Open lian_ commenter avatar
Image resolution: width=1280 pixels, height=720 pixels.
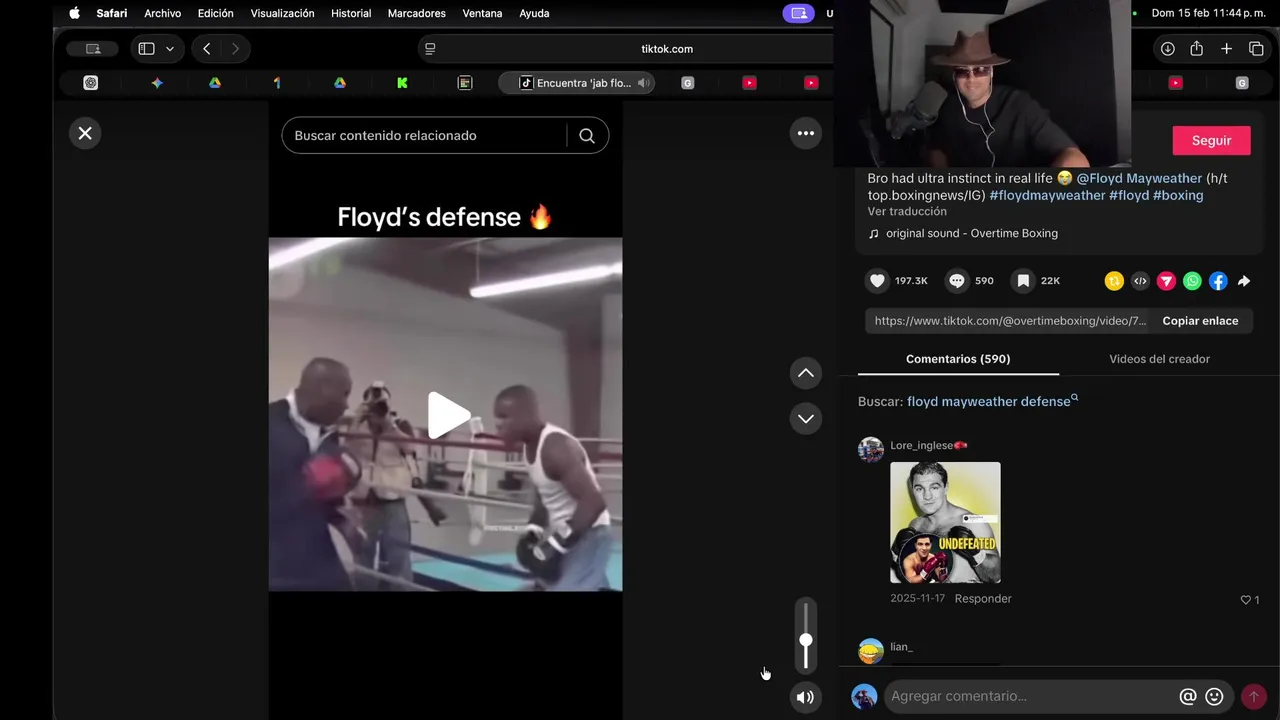point(871,651)
